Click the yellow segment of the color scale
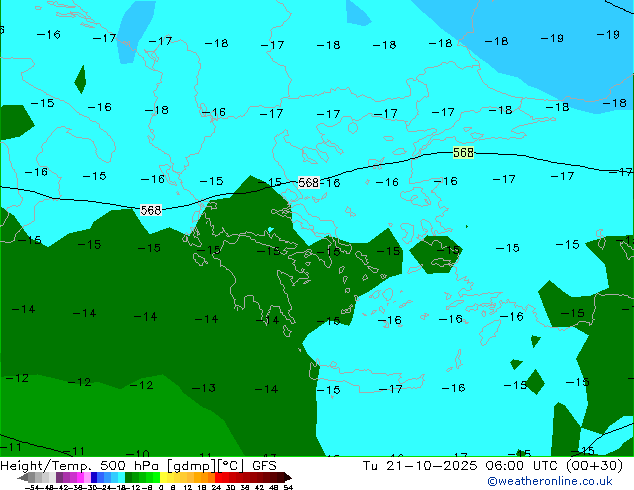Viewport: 634px width, 490px height. tap(163, 477)
